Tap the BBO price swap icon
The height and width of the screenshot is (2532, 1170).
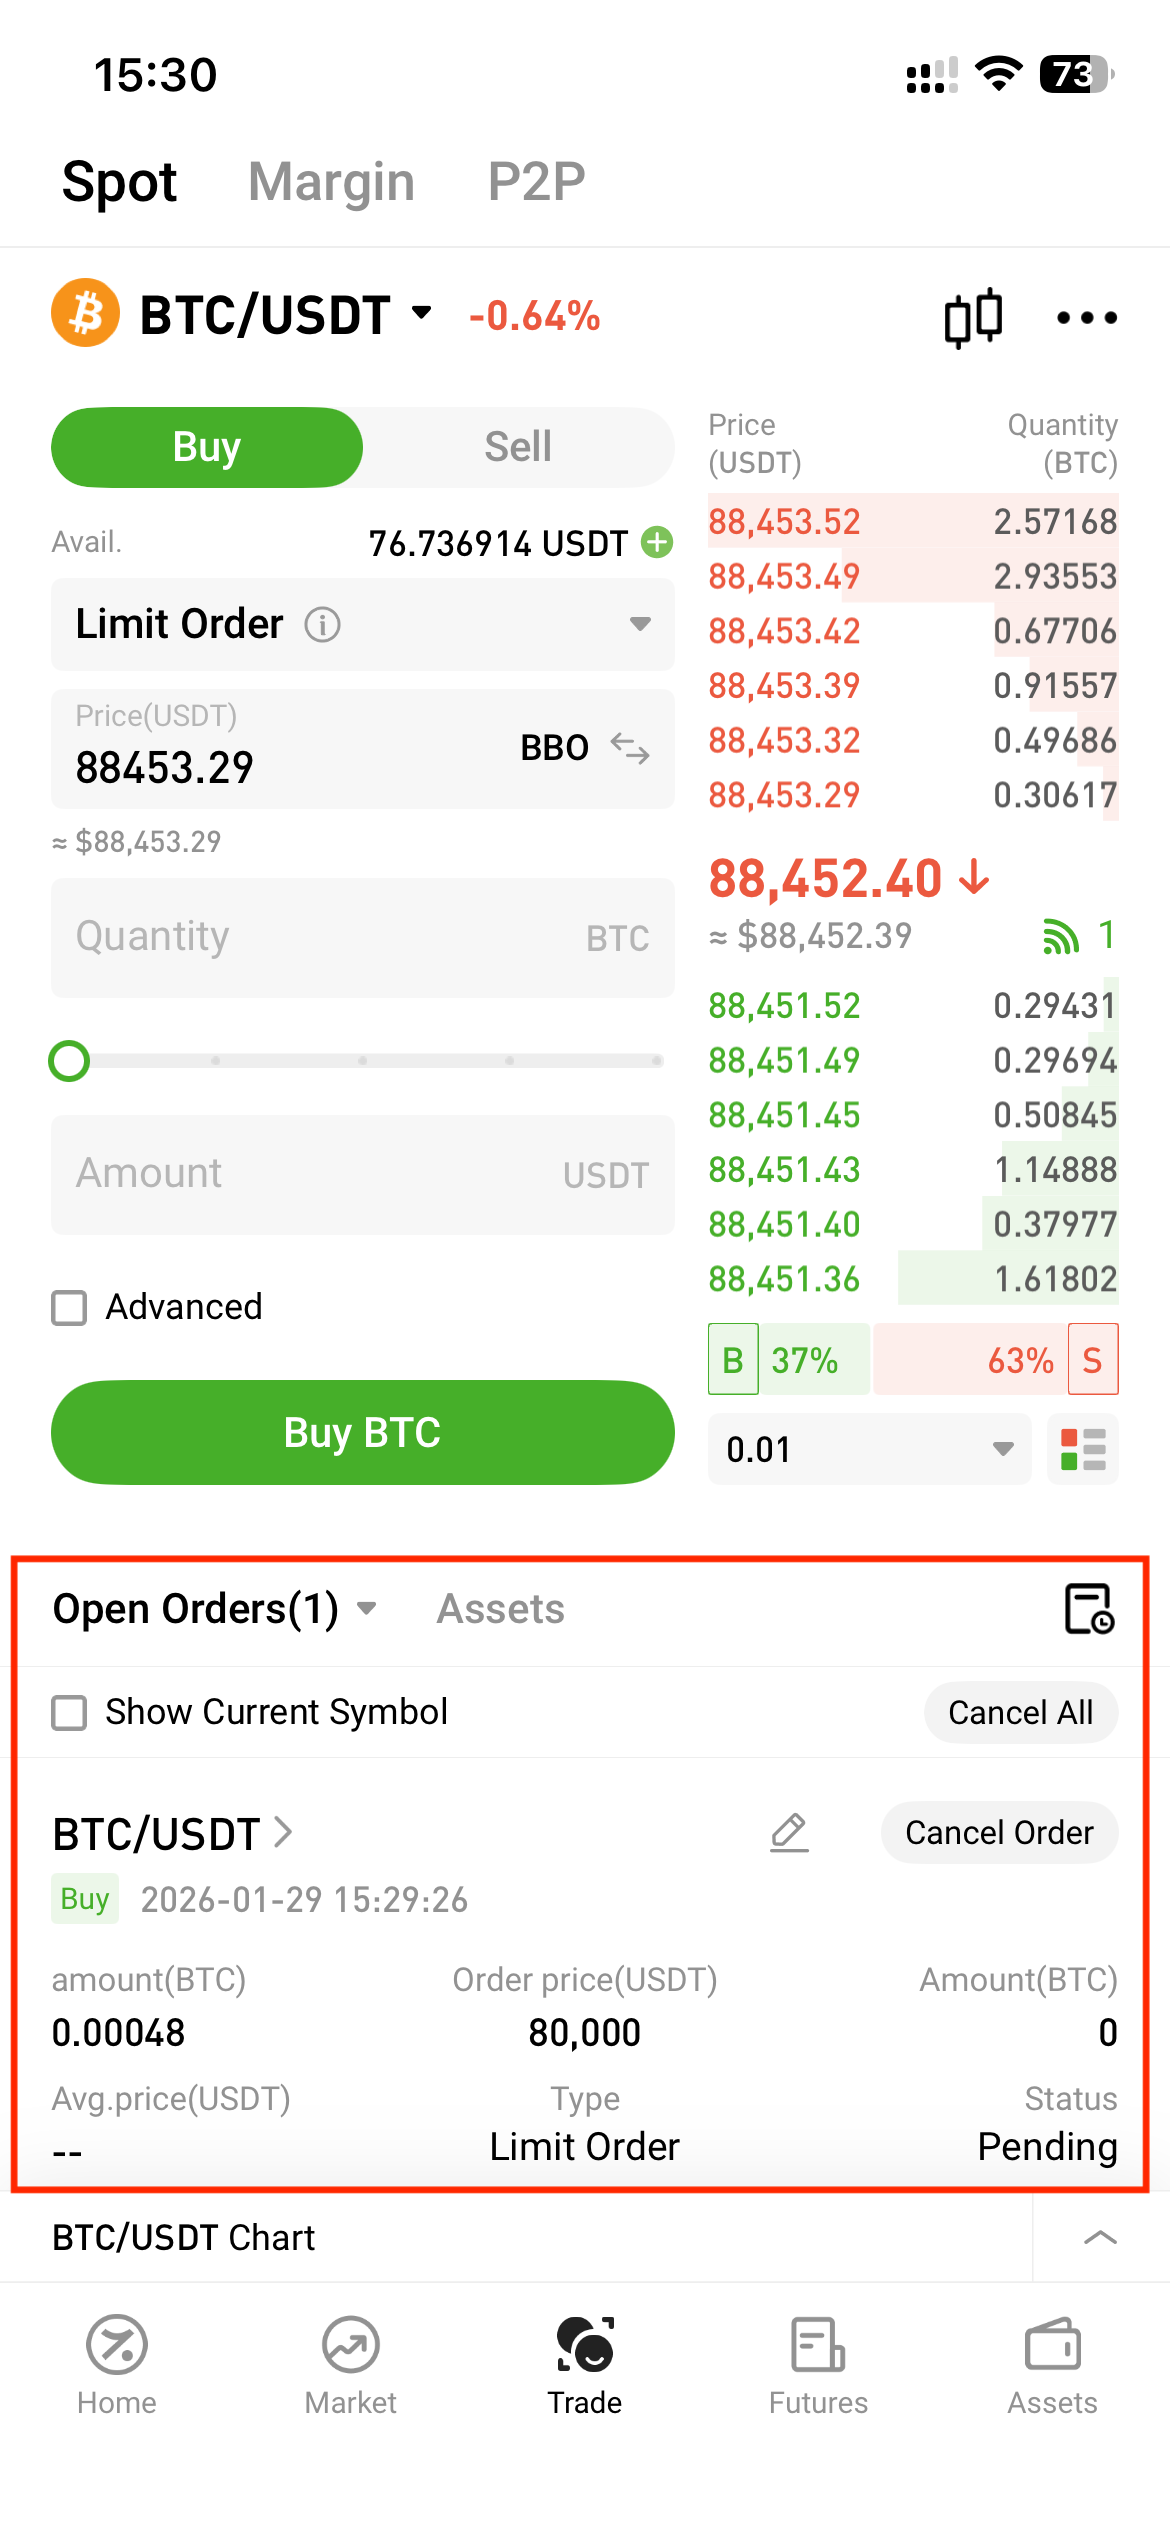(x=630, y=748)
